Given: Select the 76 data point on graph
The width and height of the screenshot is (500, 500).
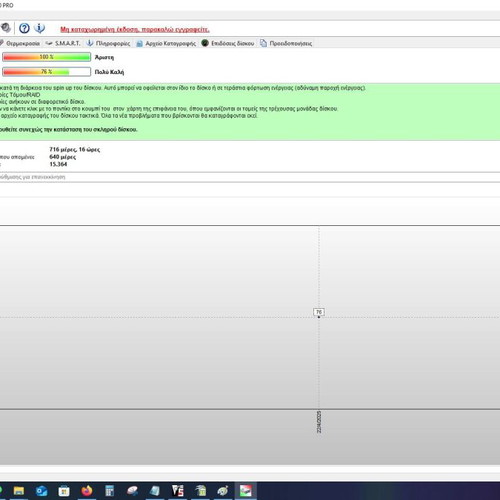Looking at the screenshot, I should point(319,312).
